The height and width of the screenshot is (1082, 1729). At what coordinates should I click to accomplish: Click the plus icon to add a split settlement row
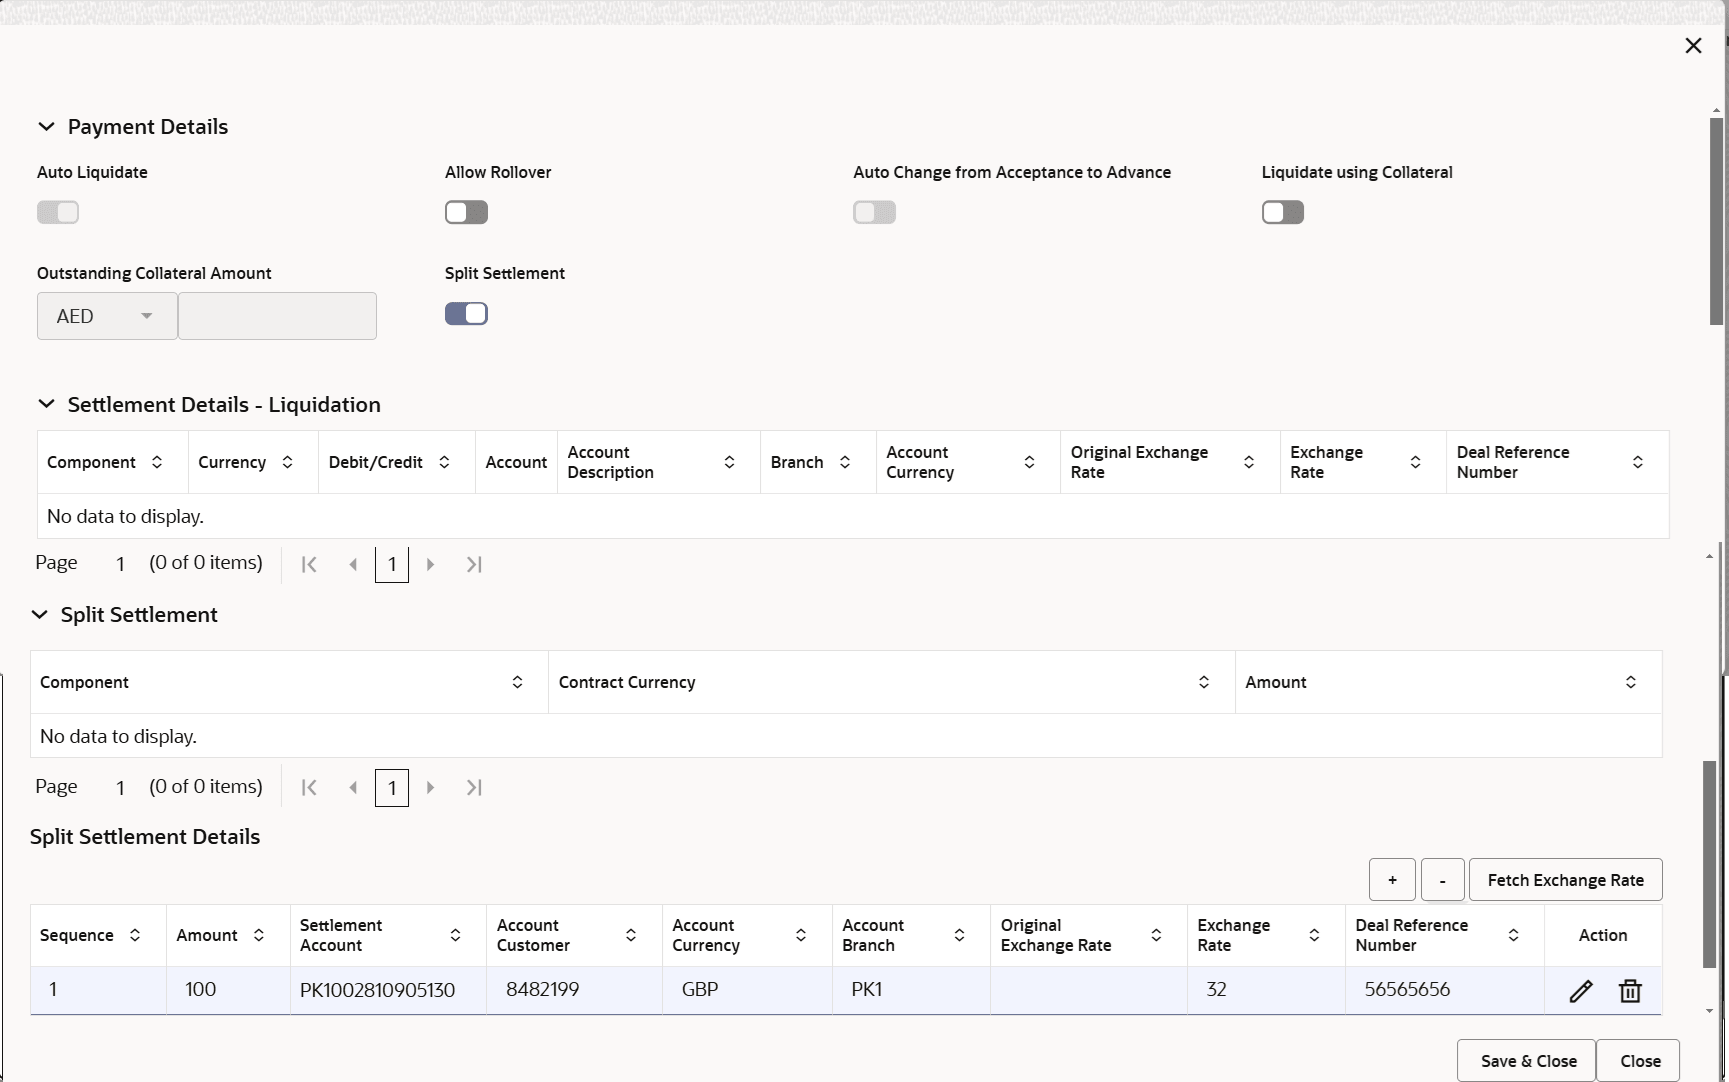point(1392,880)
